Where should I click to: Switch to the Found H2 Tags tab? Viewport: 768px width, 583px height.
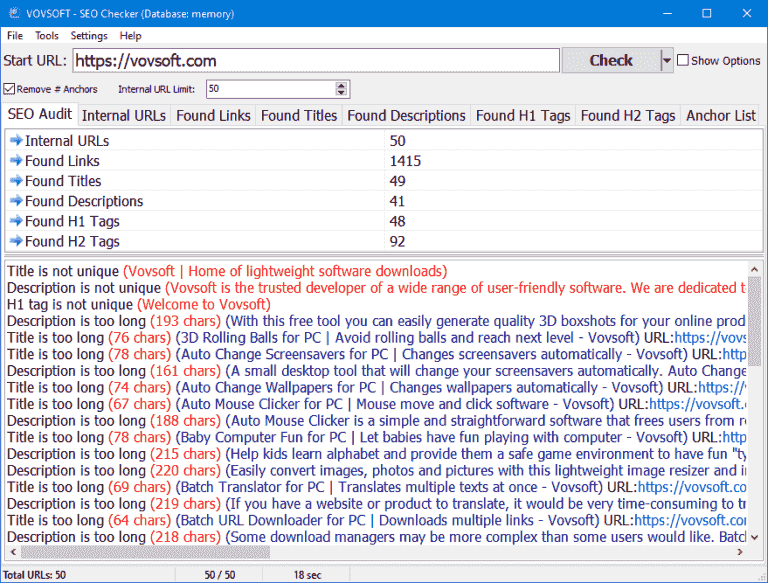tap(628, 116)
